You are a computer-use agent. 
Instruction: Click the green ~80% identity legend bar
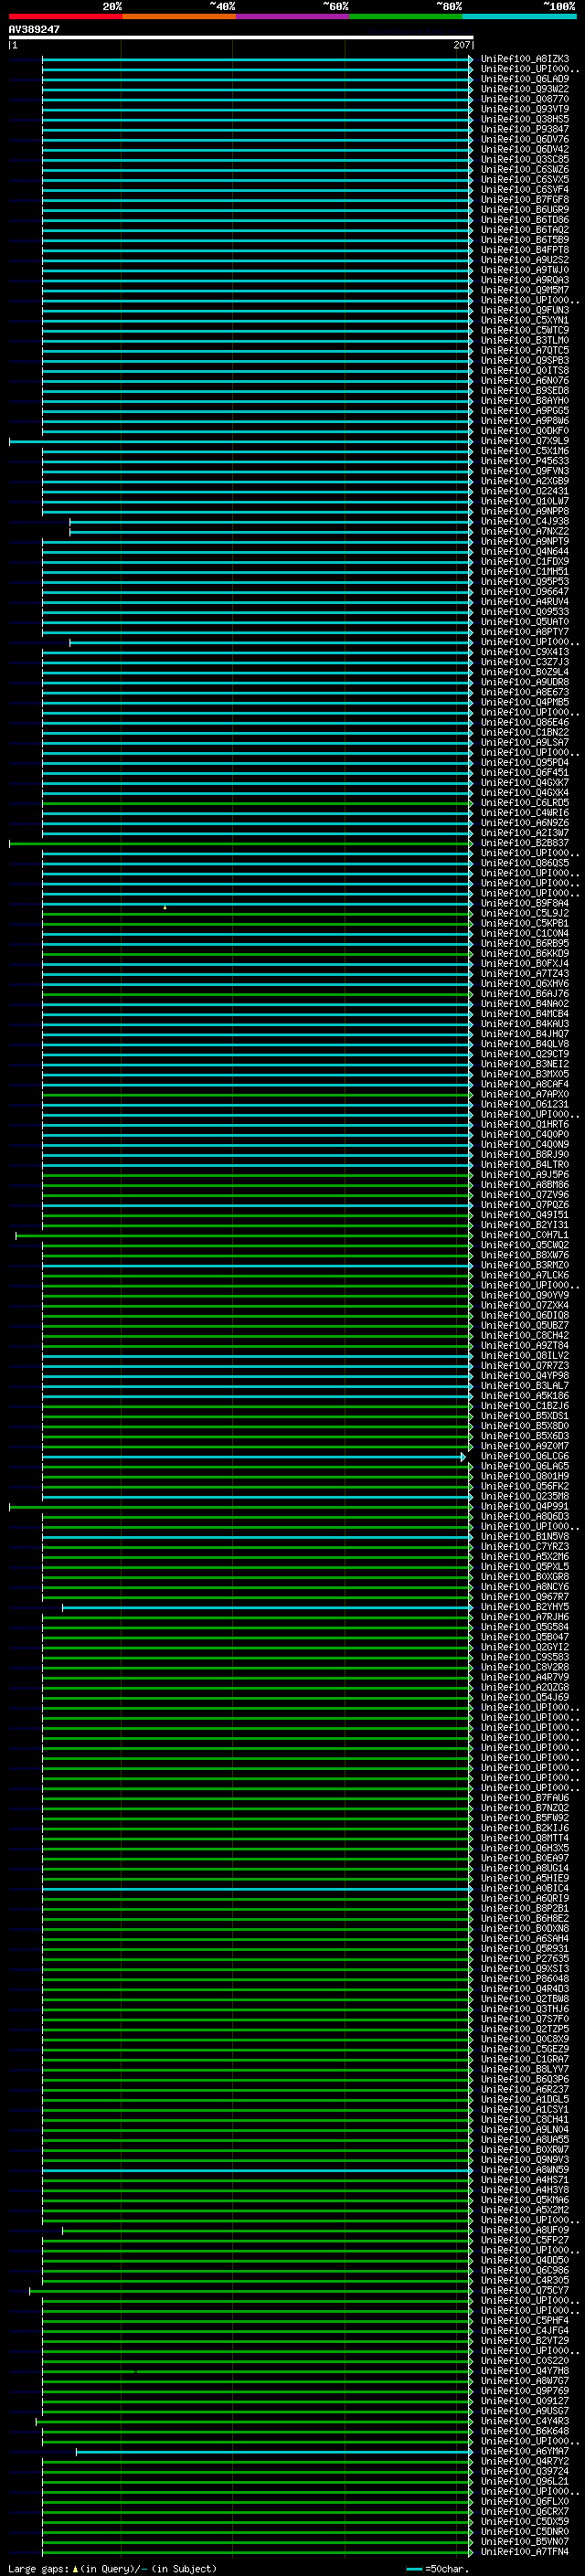(405, 16)
